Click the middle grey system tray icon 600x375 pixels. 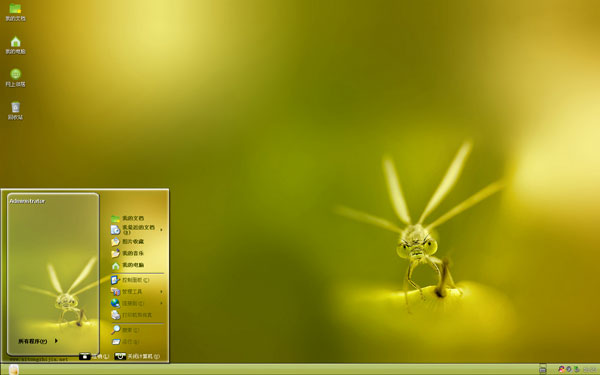pyautogui.click(x=569, y=369)
